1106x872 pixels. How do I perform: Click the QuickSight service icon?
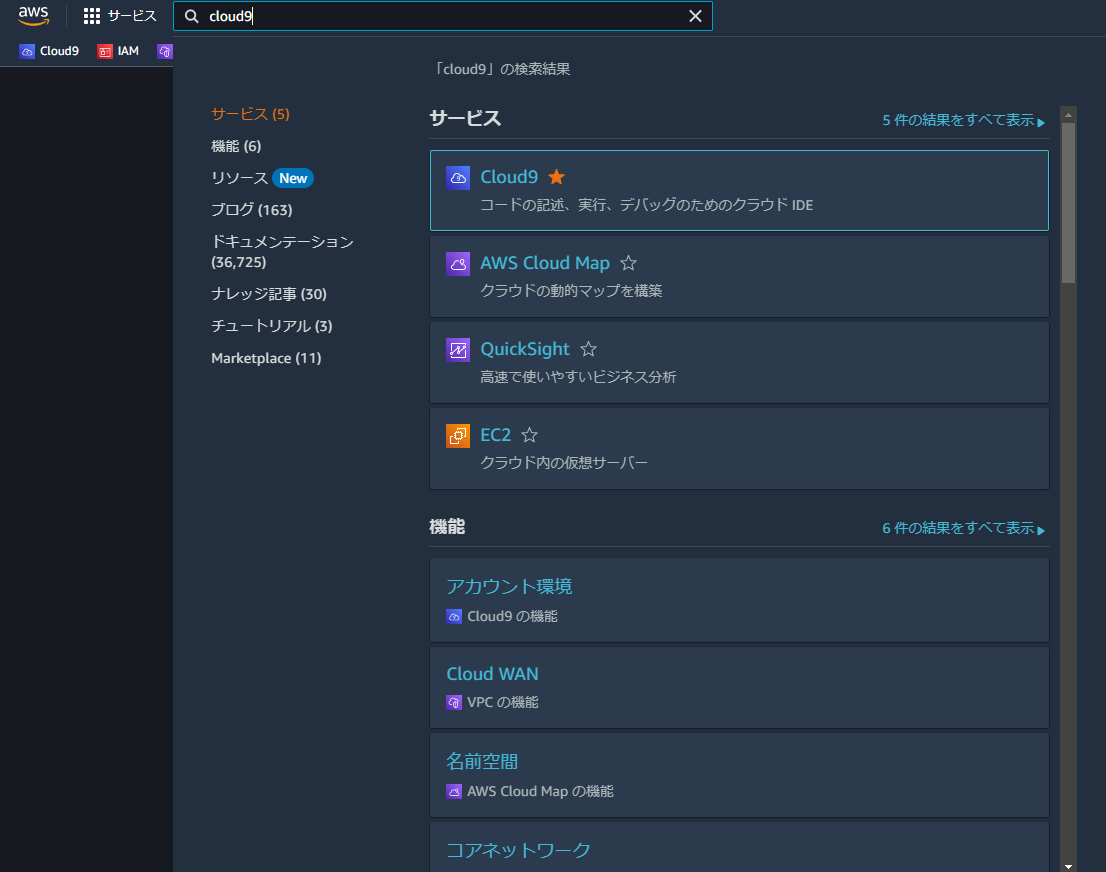pos(458,349)
